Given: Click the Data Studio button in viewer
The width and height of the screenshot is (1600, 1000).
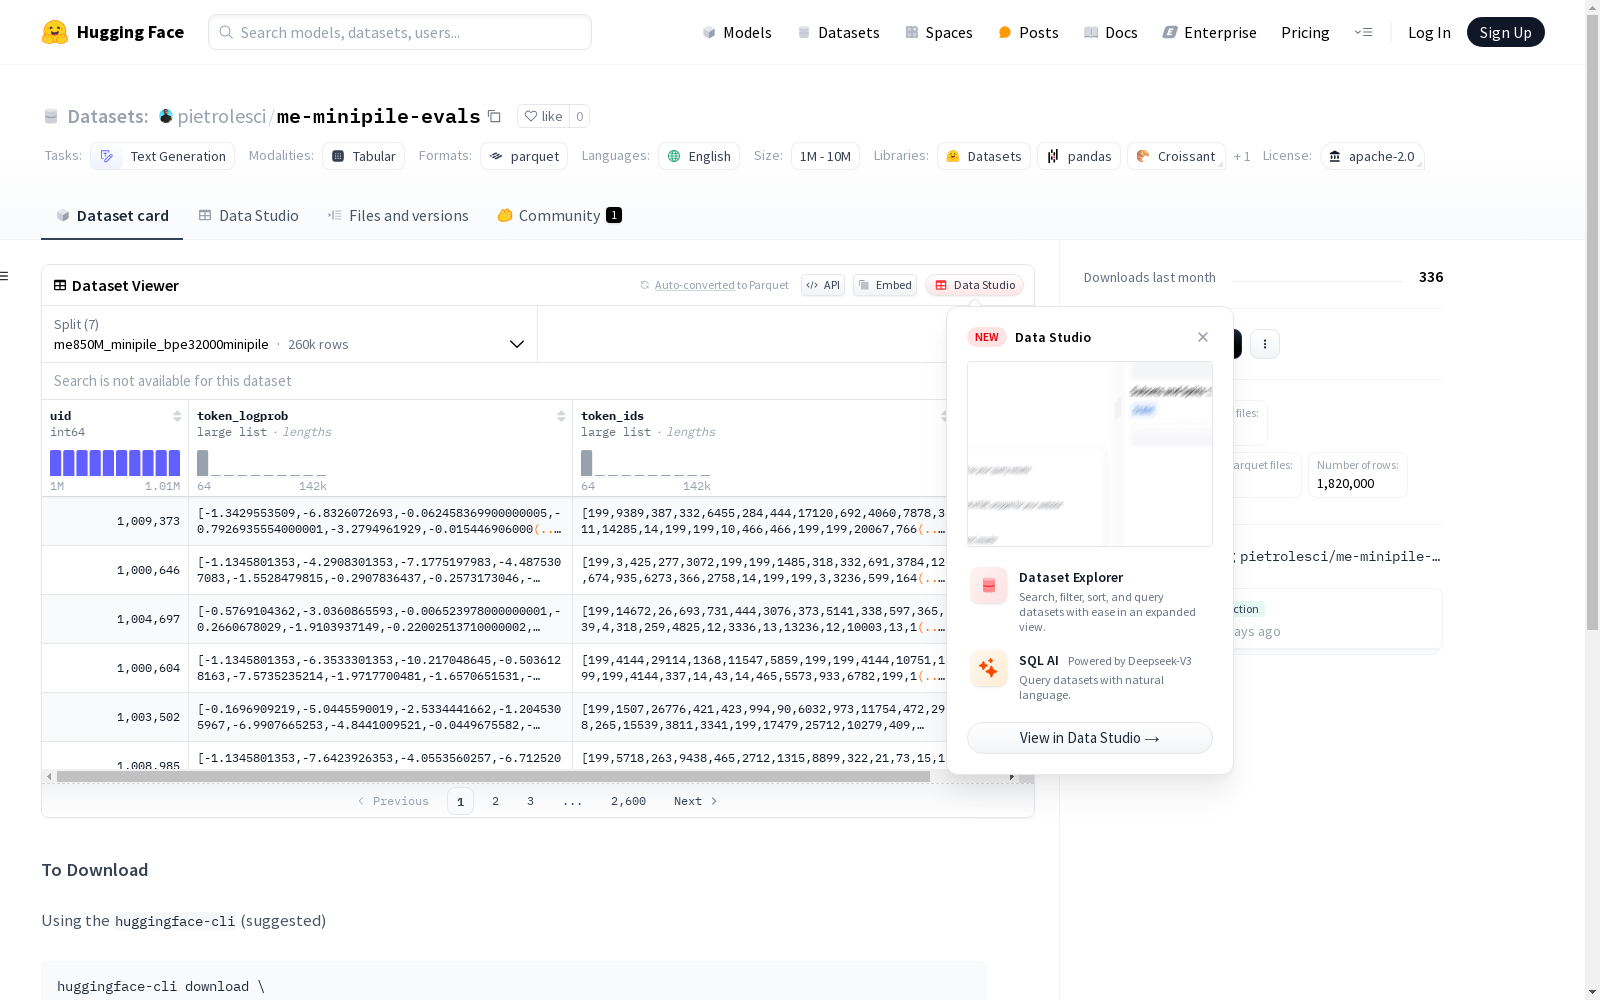Looking at the screenshot, I should [975, 285].
